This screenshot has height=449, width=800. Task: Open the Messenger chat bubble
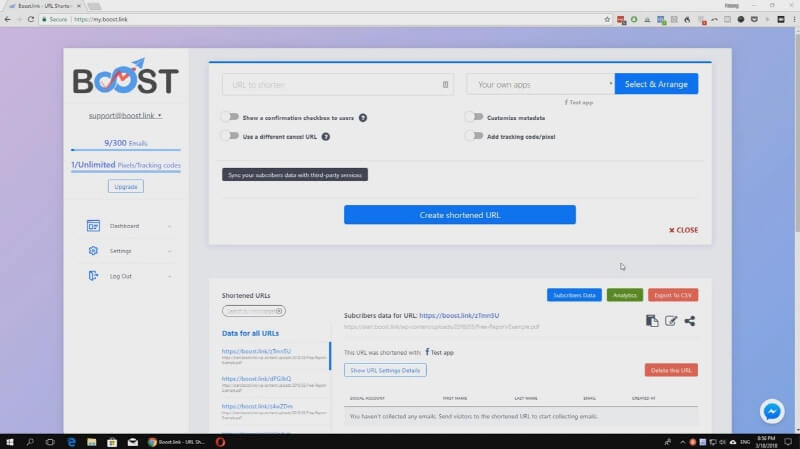coord(772,411)
